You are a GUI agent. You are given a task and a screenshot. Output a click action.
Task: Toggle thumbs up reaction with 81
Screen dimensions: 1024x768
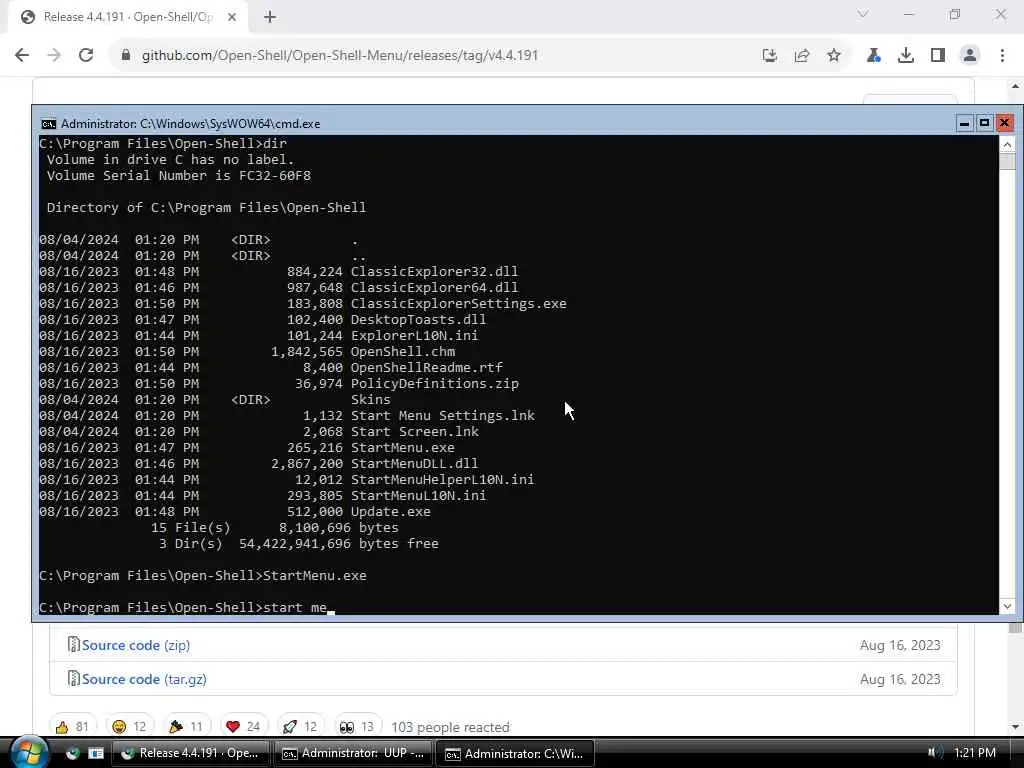[72, 727]
